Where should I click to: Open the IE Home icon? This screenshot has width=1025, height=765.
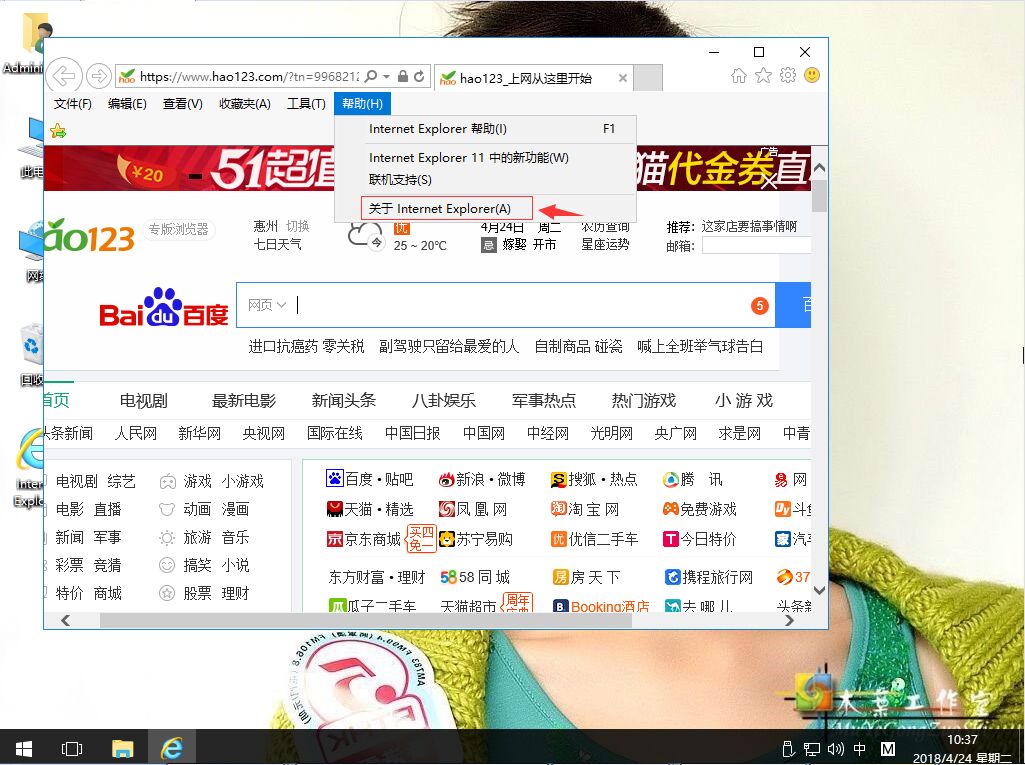coord(739,76)
